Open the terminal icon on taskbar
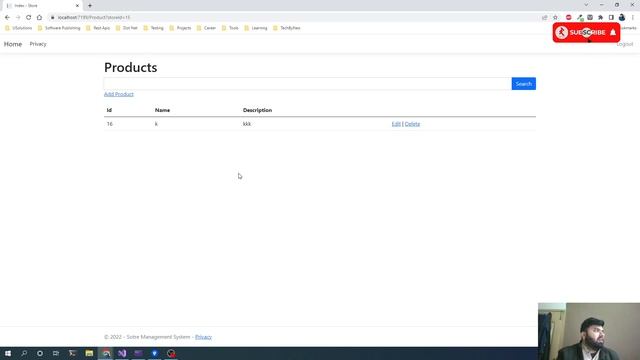640x360 pixels. (73, 353)
